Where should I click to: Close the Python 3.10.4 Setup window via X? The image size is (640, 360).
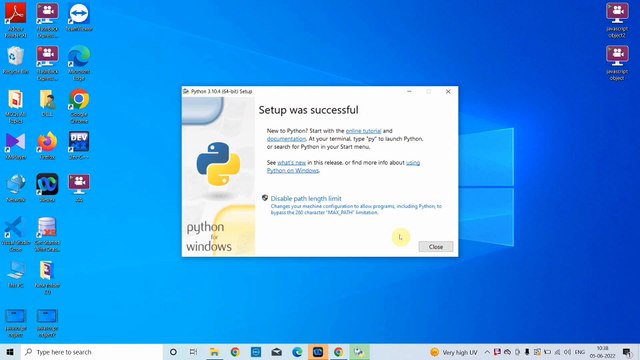pos(448,91)
